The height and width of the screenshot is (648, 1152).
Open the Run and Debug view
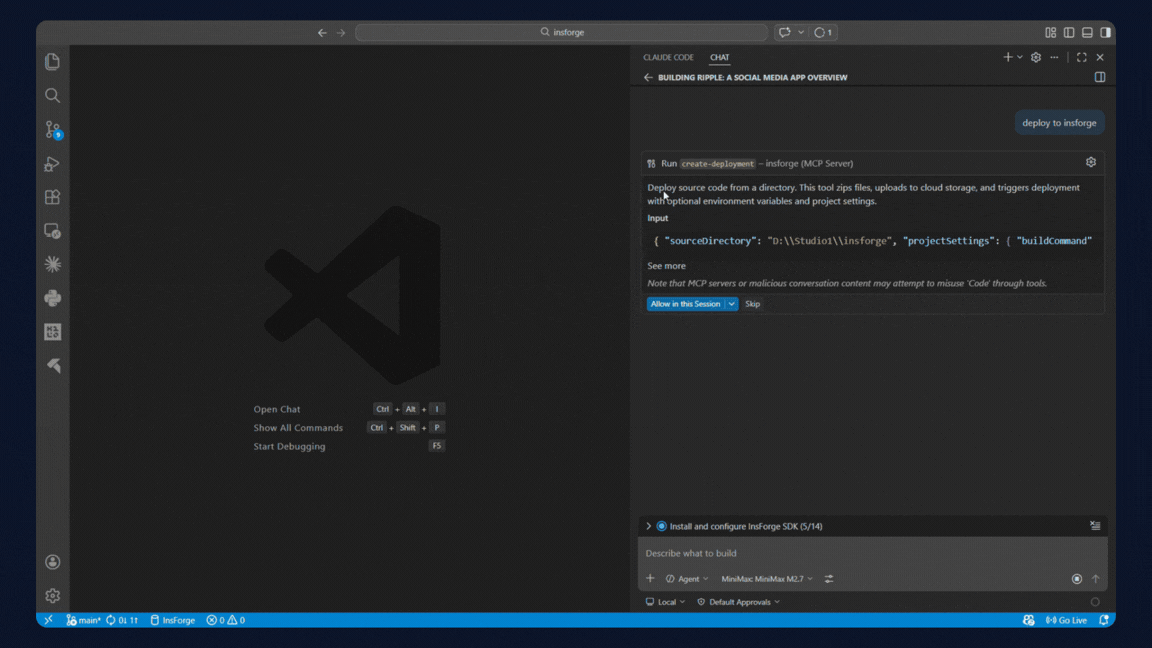pos(52,164)
